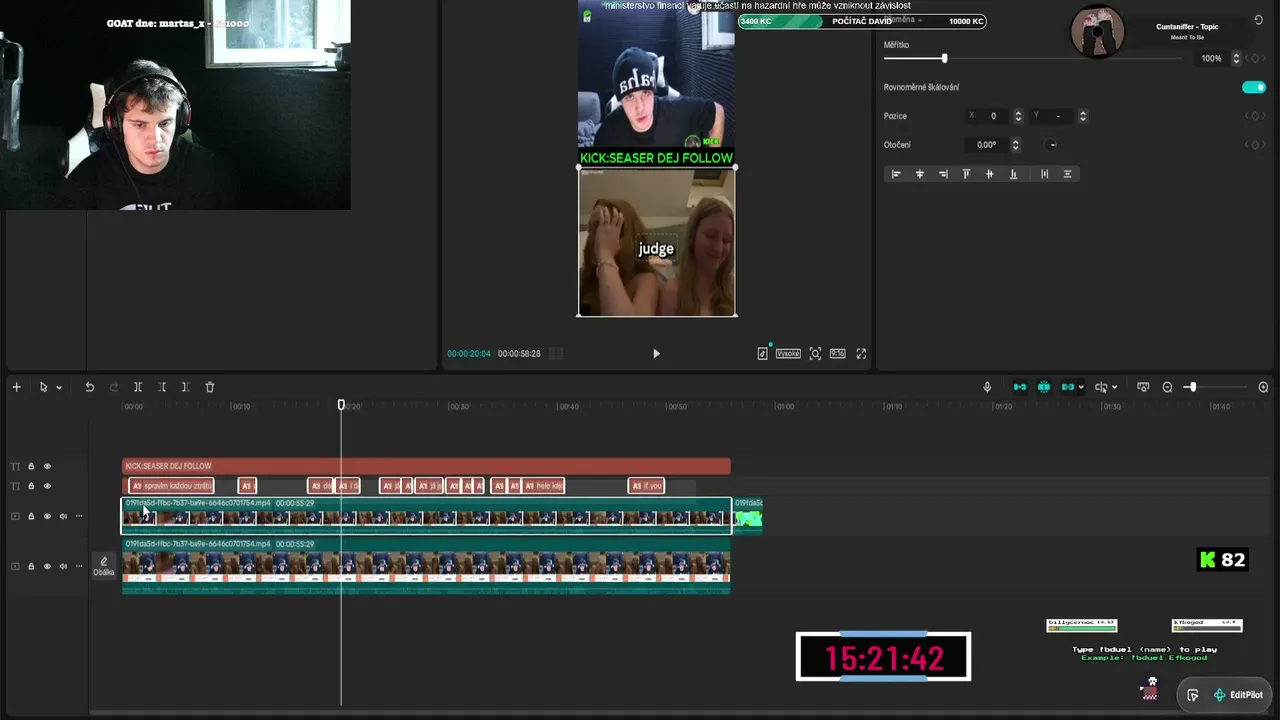Select the KICK:SEASER DEJ FOLLOW text clip
Viewport: 1280px width, 720px height.
(426, 466)
